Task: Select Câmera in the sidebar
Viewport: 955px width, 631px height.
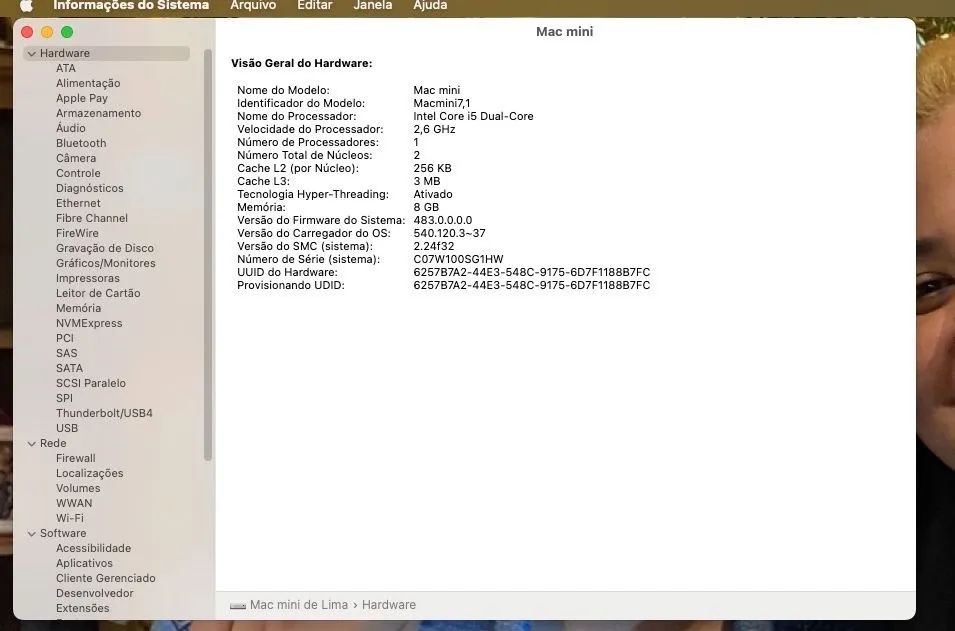Action: pos(76,158)
